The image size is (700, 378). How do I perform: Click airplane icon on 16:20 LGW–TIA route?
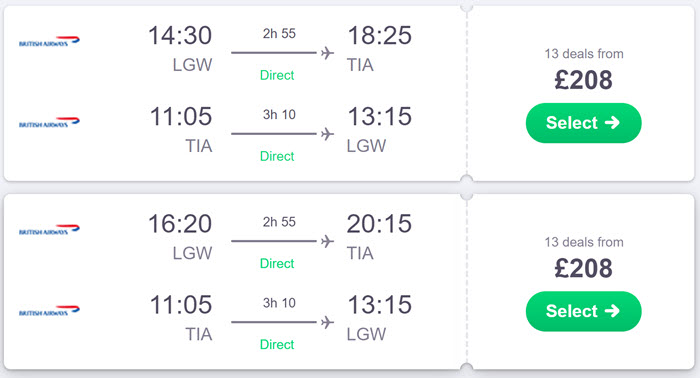(327, 241)
